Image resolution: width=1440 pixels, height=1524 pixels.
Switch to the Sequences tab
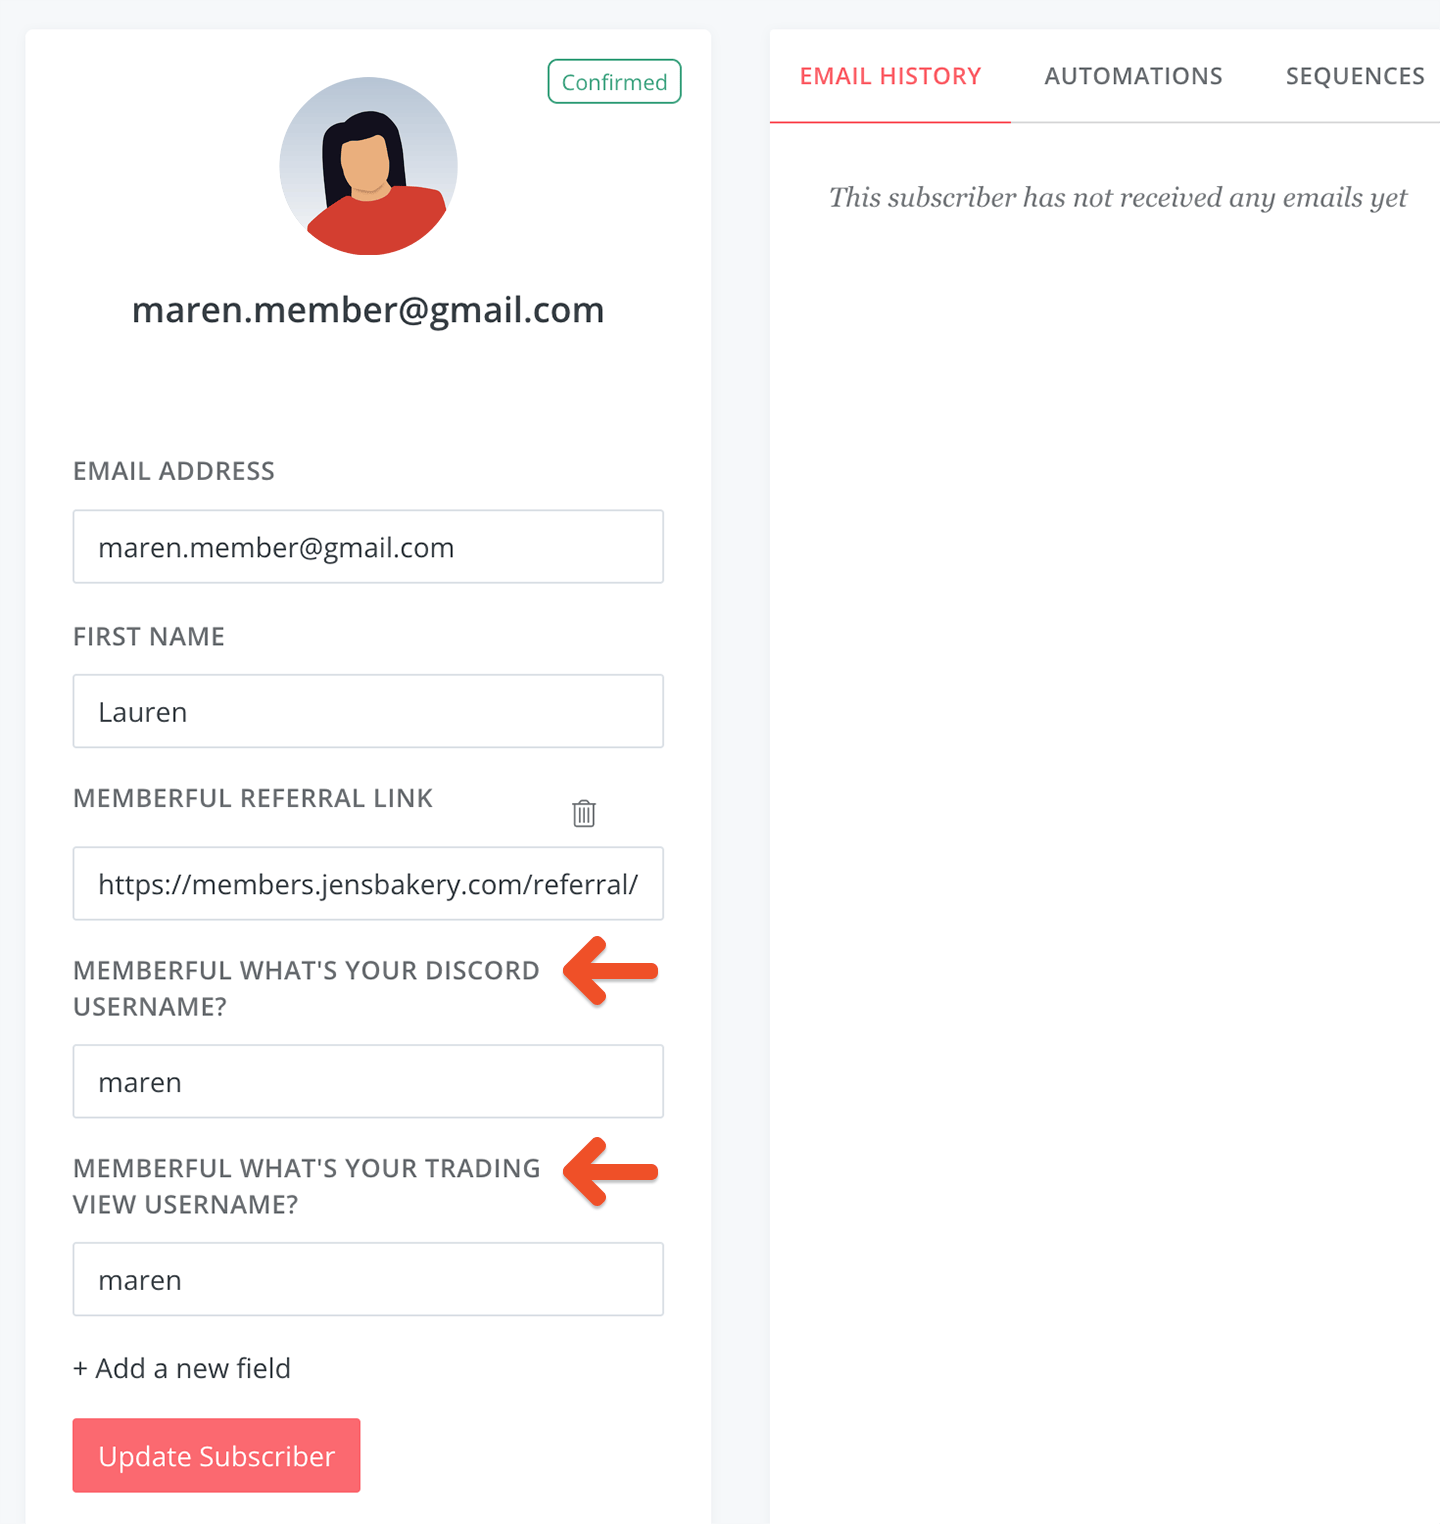click(x=1355, y=76)
